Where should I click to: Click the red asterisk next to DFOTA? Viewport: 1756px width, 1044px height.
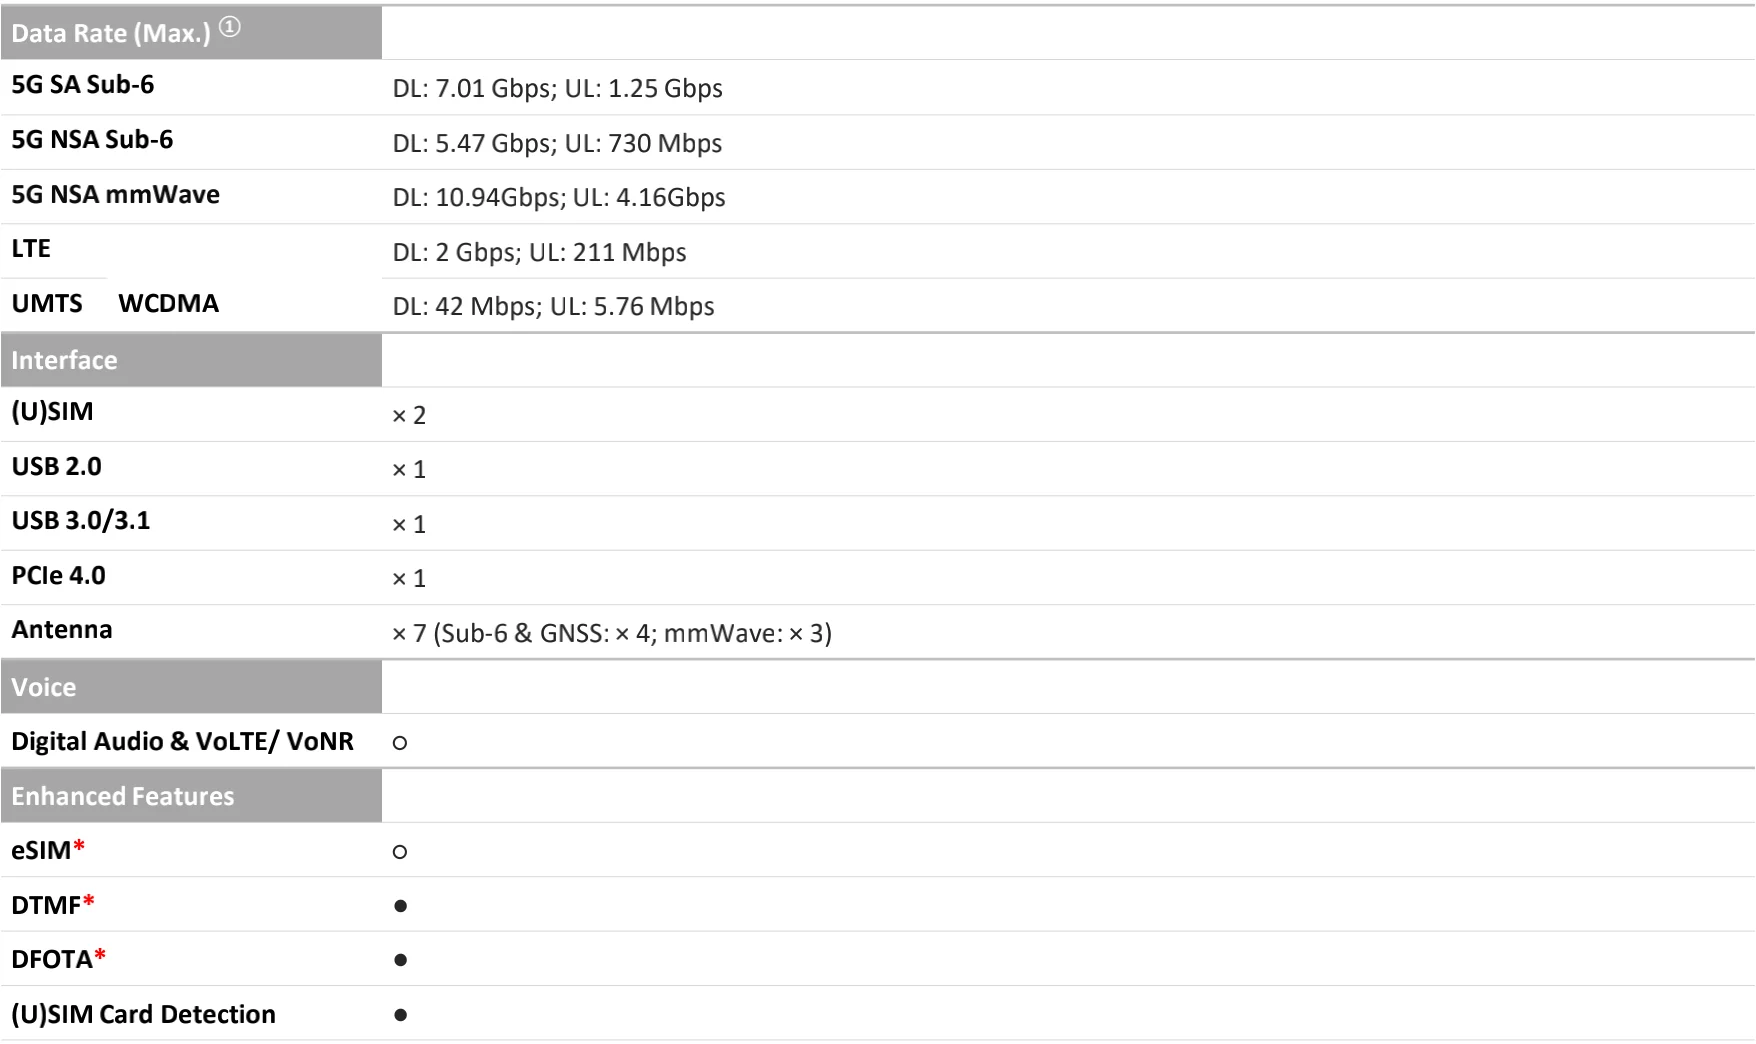click(100, 957)
